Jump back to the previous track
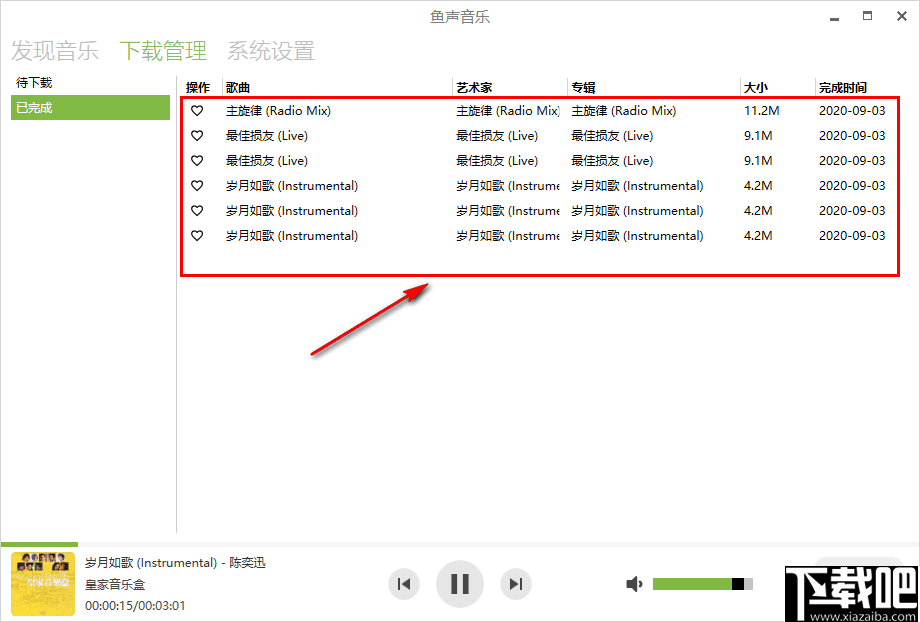The height and width of the screenshot is (622, 920). [x=404, y=583]
